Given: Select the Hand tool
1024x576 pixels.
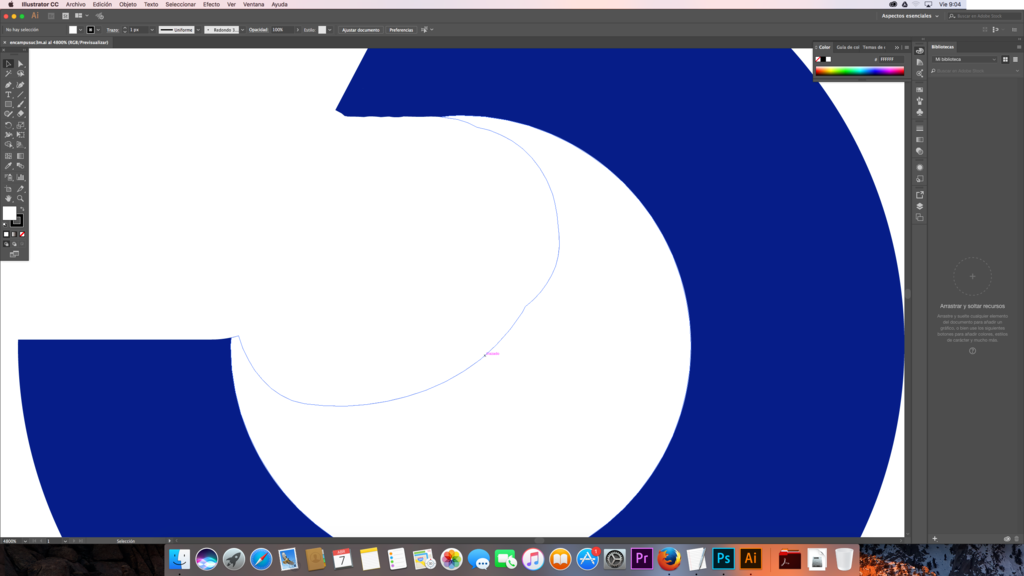Looking at the screenshot, I should click(8, 198).
